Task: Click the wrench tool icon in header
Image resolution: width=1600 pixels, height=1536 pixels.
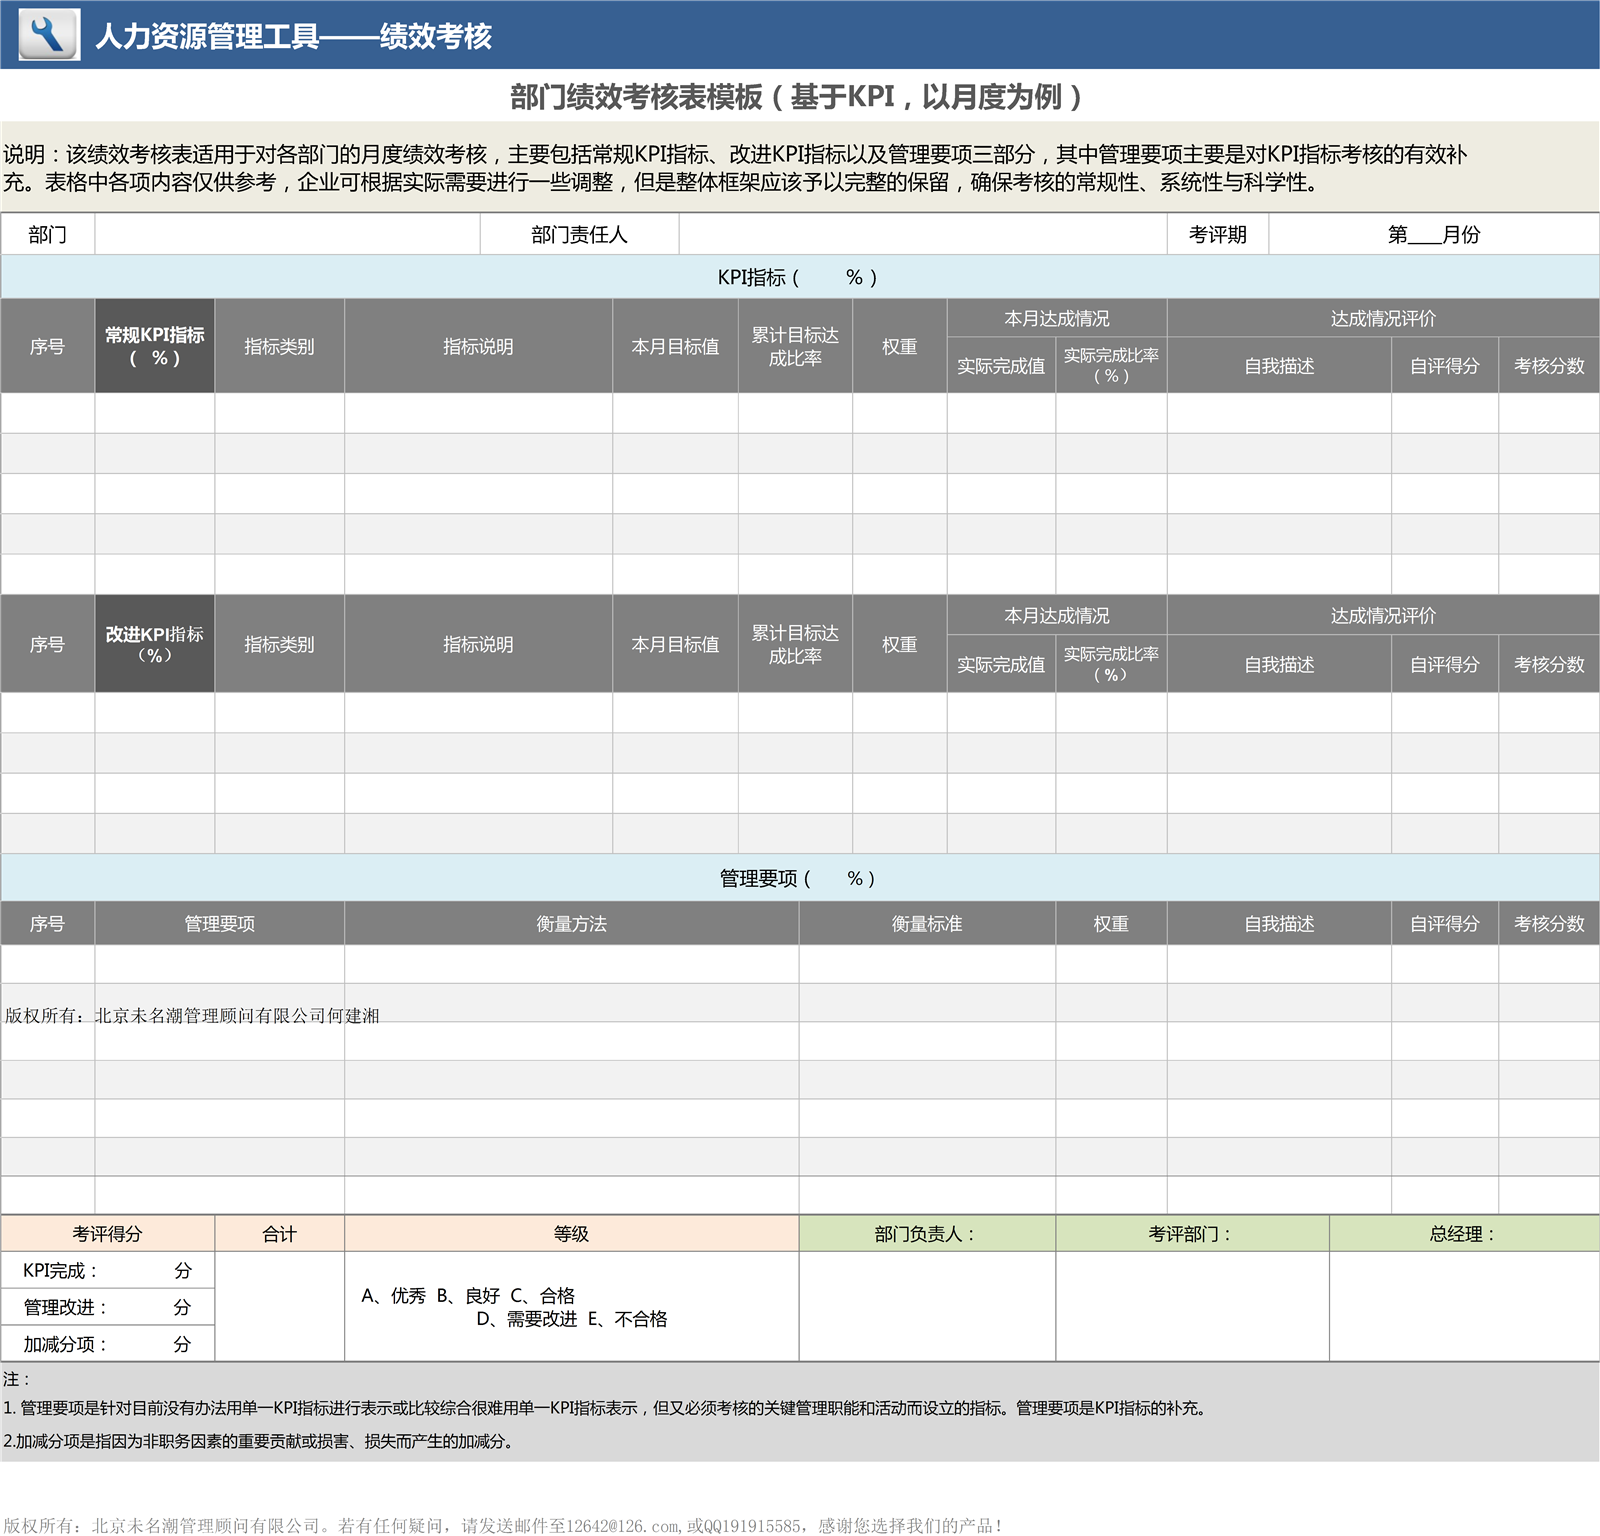Action: [x=49, y=35]
